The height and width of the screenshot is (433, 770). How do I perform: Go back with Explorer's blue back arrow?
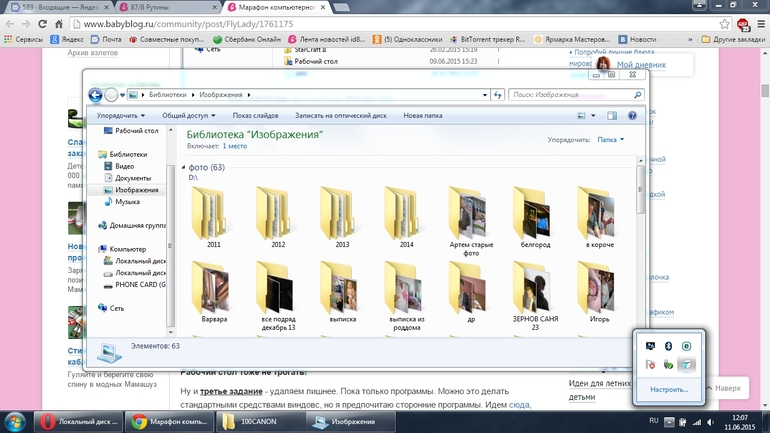[x=95, y=95]
